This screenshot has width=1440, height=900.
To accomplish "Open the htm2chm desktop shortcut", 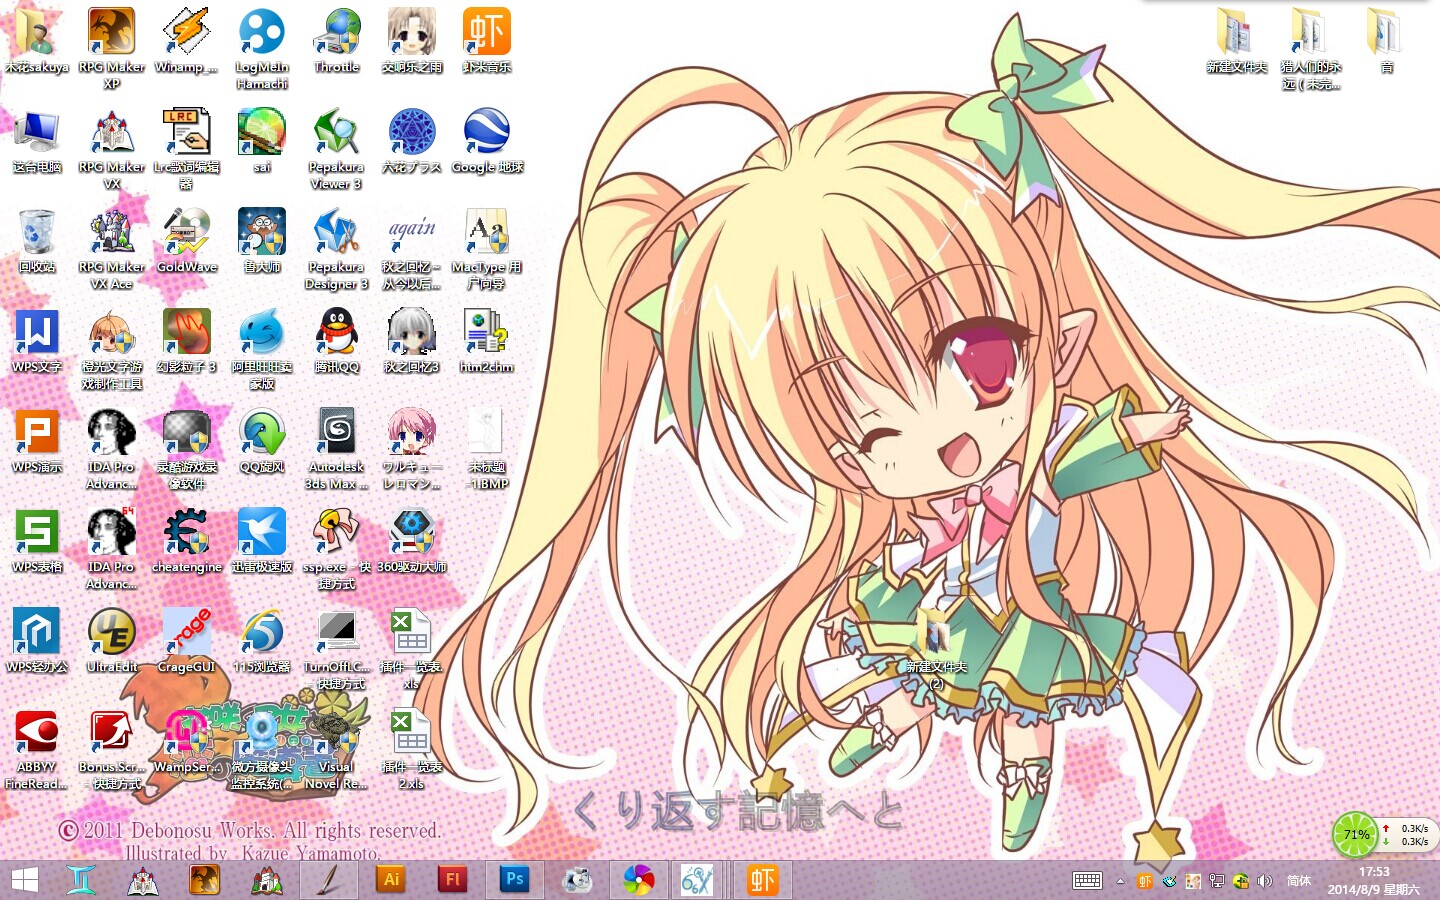I will (487, 340).
